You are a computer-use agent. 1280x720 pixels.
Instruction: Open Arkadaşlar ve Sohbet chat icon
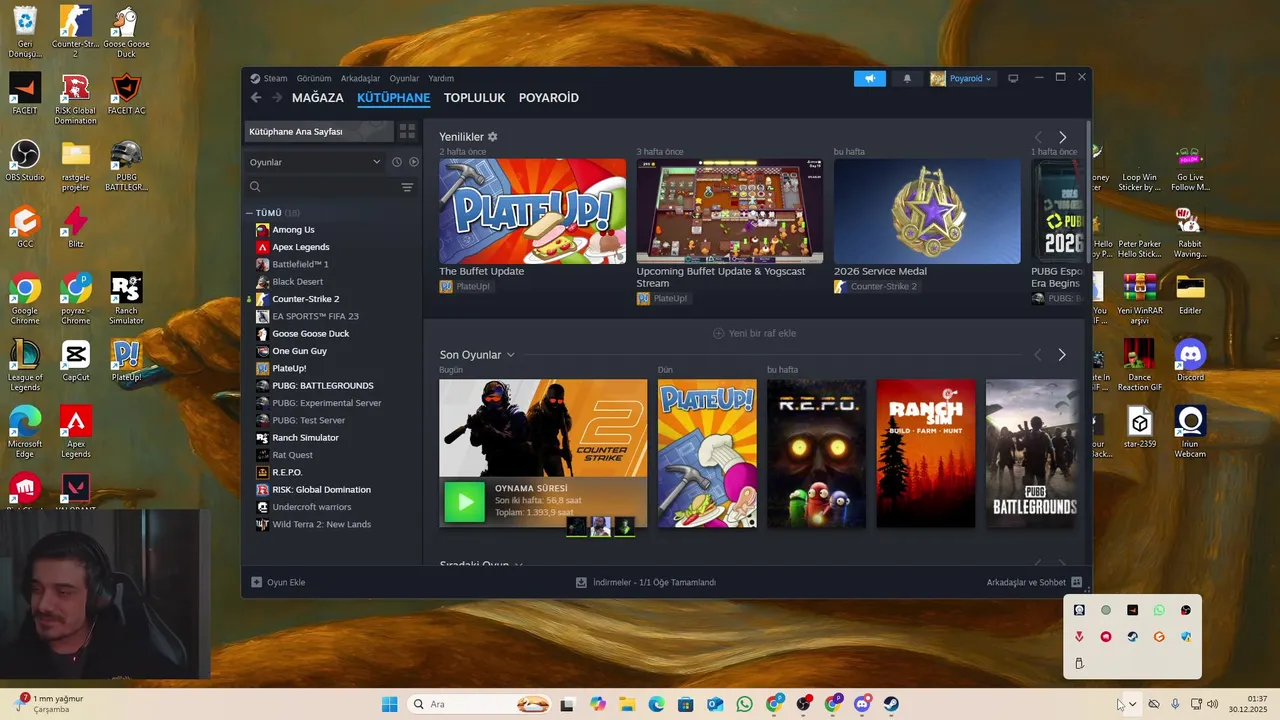pyautogui.click(x=1076, y=582)
